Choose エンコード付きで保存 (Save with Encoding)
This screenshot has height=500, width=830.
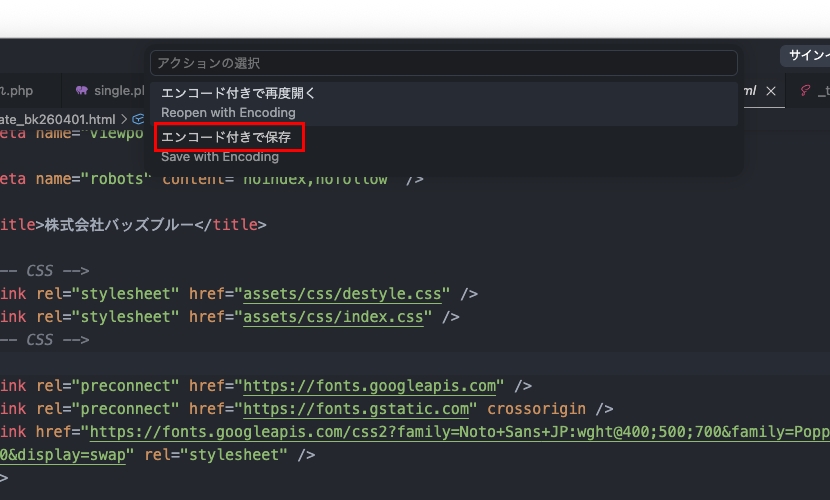[444, 148]
